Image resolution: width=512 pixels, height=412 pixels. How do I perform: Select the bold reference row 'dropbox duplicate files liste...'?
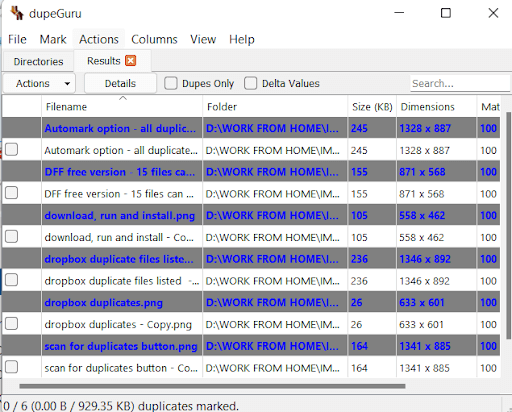251,259
